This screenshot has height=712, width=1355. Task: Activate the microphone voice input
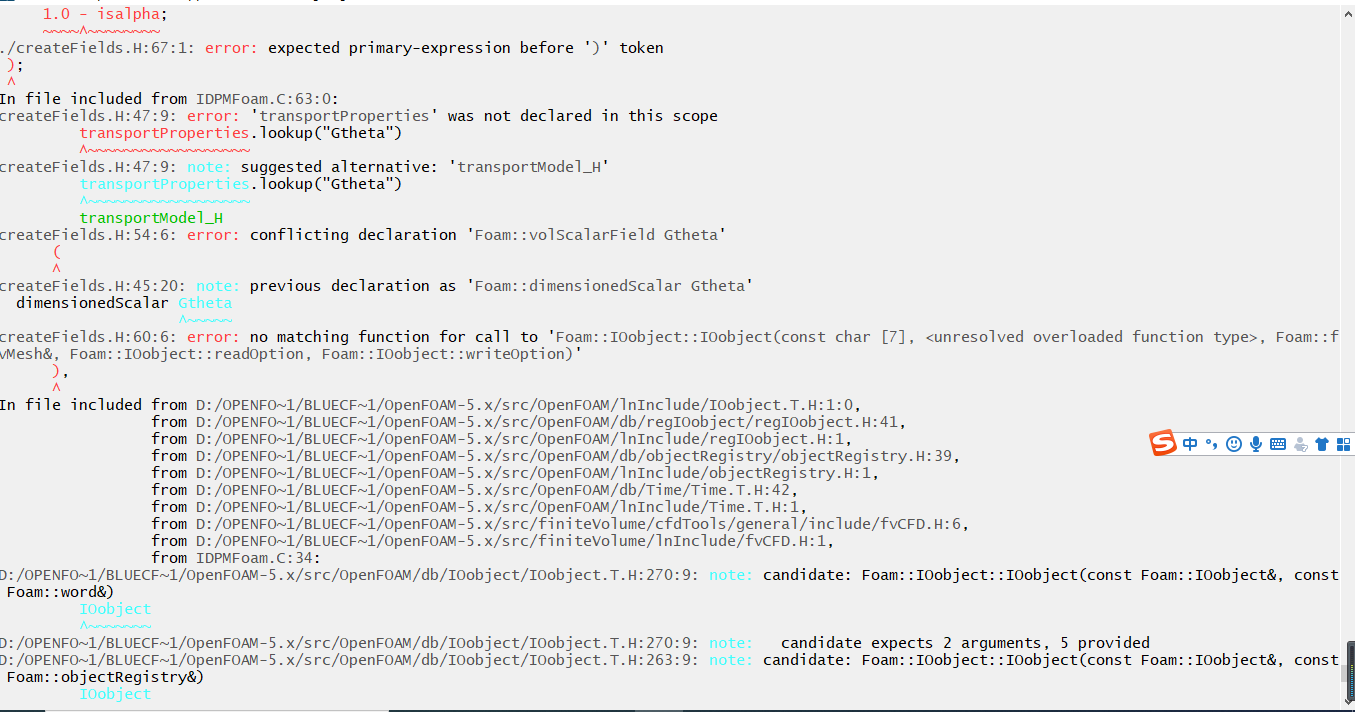click(x=1256, y=444)
